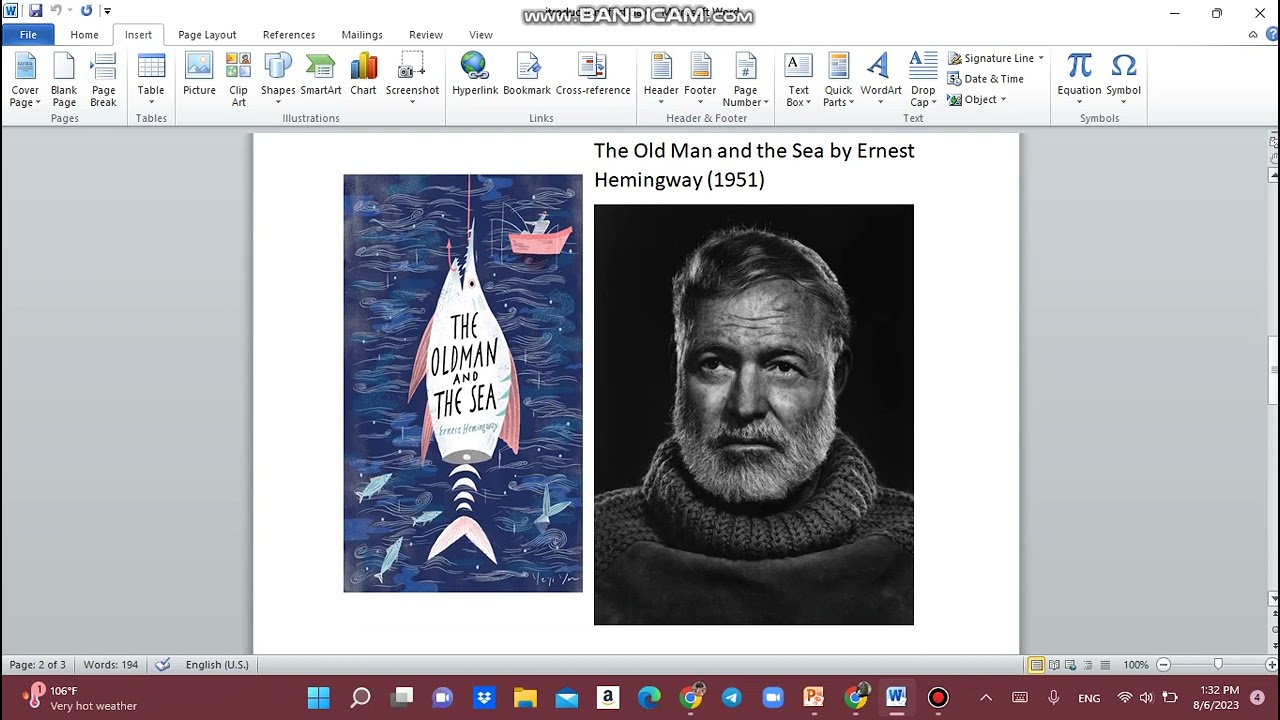Insert a Text Box
1280x720 pixels.
[798, 80]
